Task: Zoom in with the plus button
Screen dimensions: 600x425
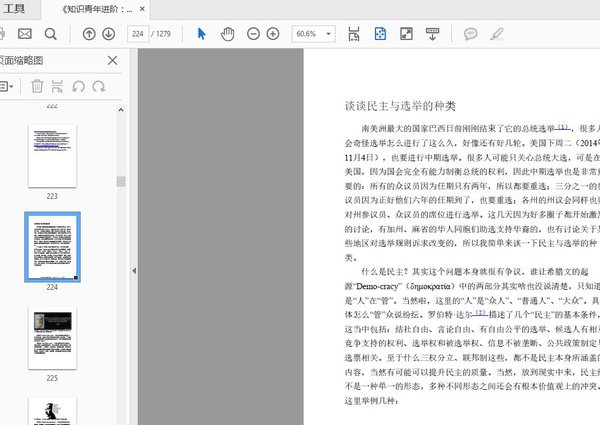Action: [x=273, y=34]
